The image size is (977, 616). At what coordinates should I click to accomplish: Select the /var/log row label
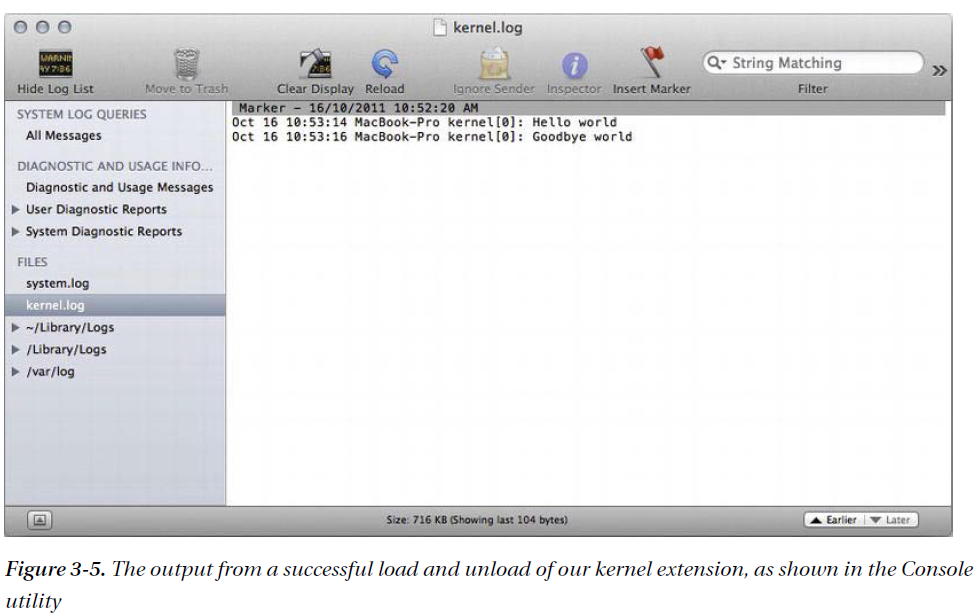50,371
